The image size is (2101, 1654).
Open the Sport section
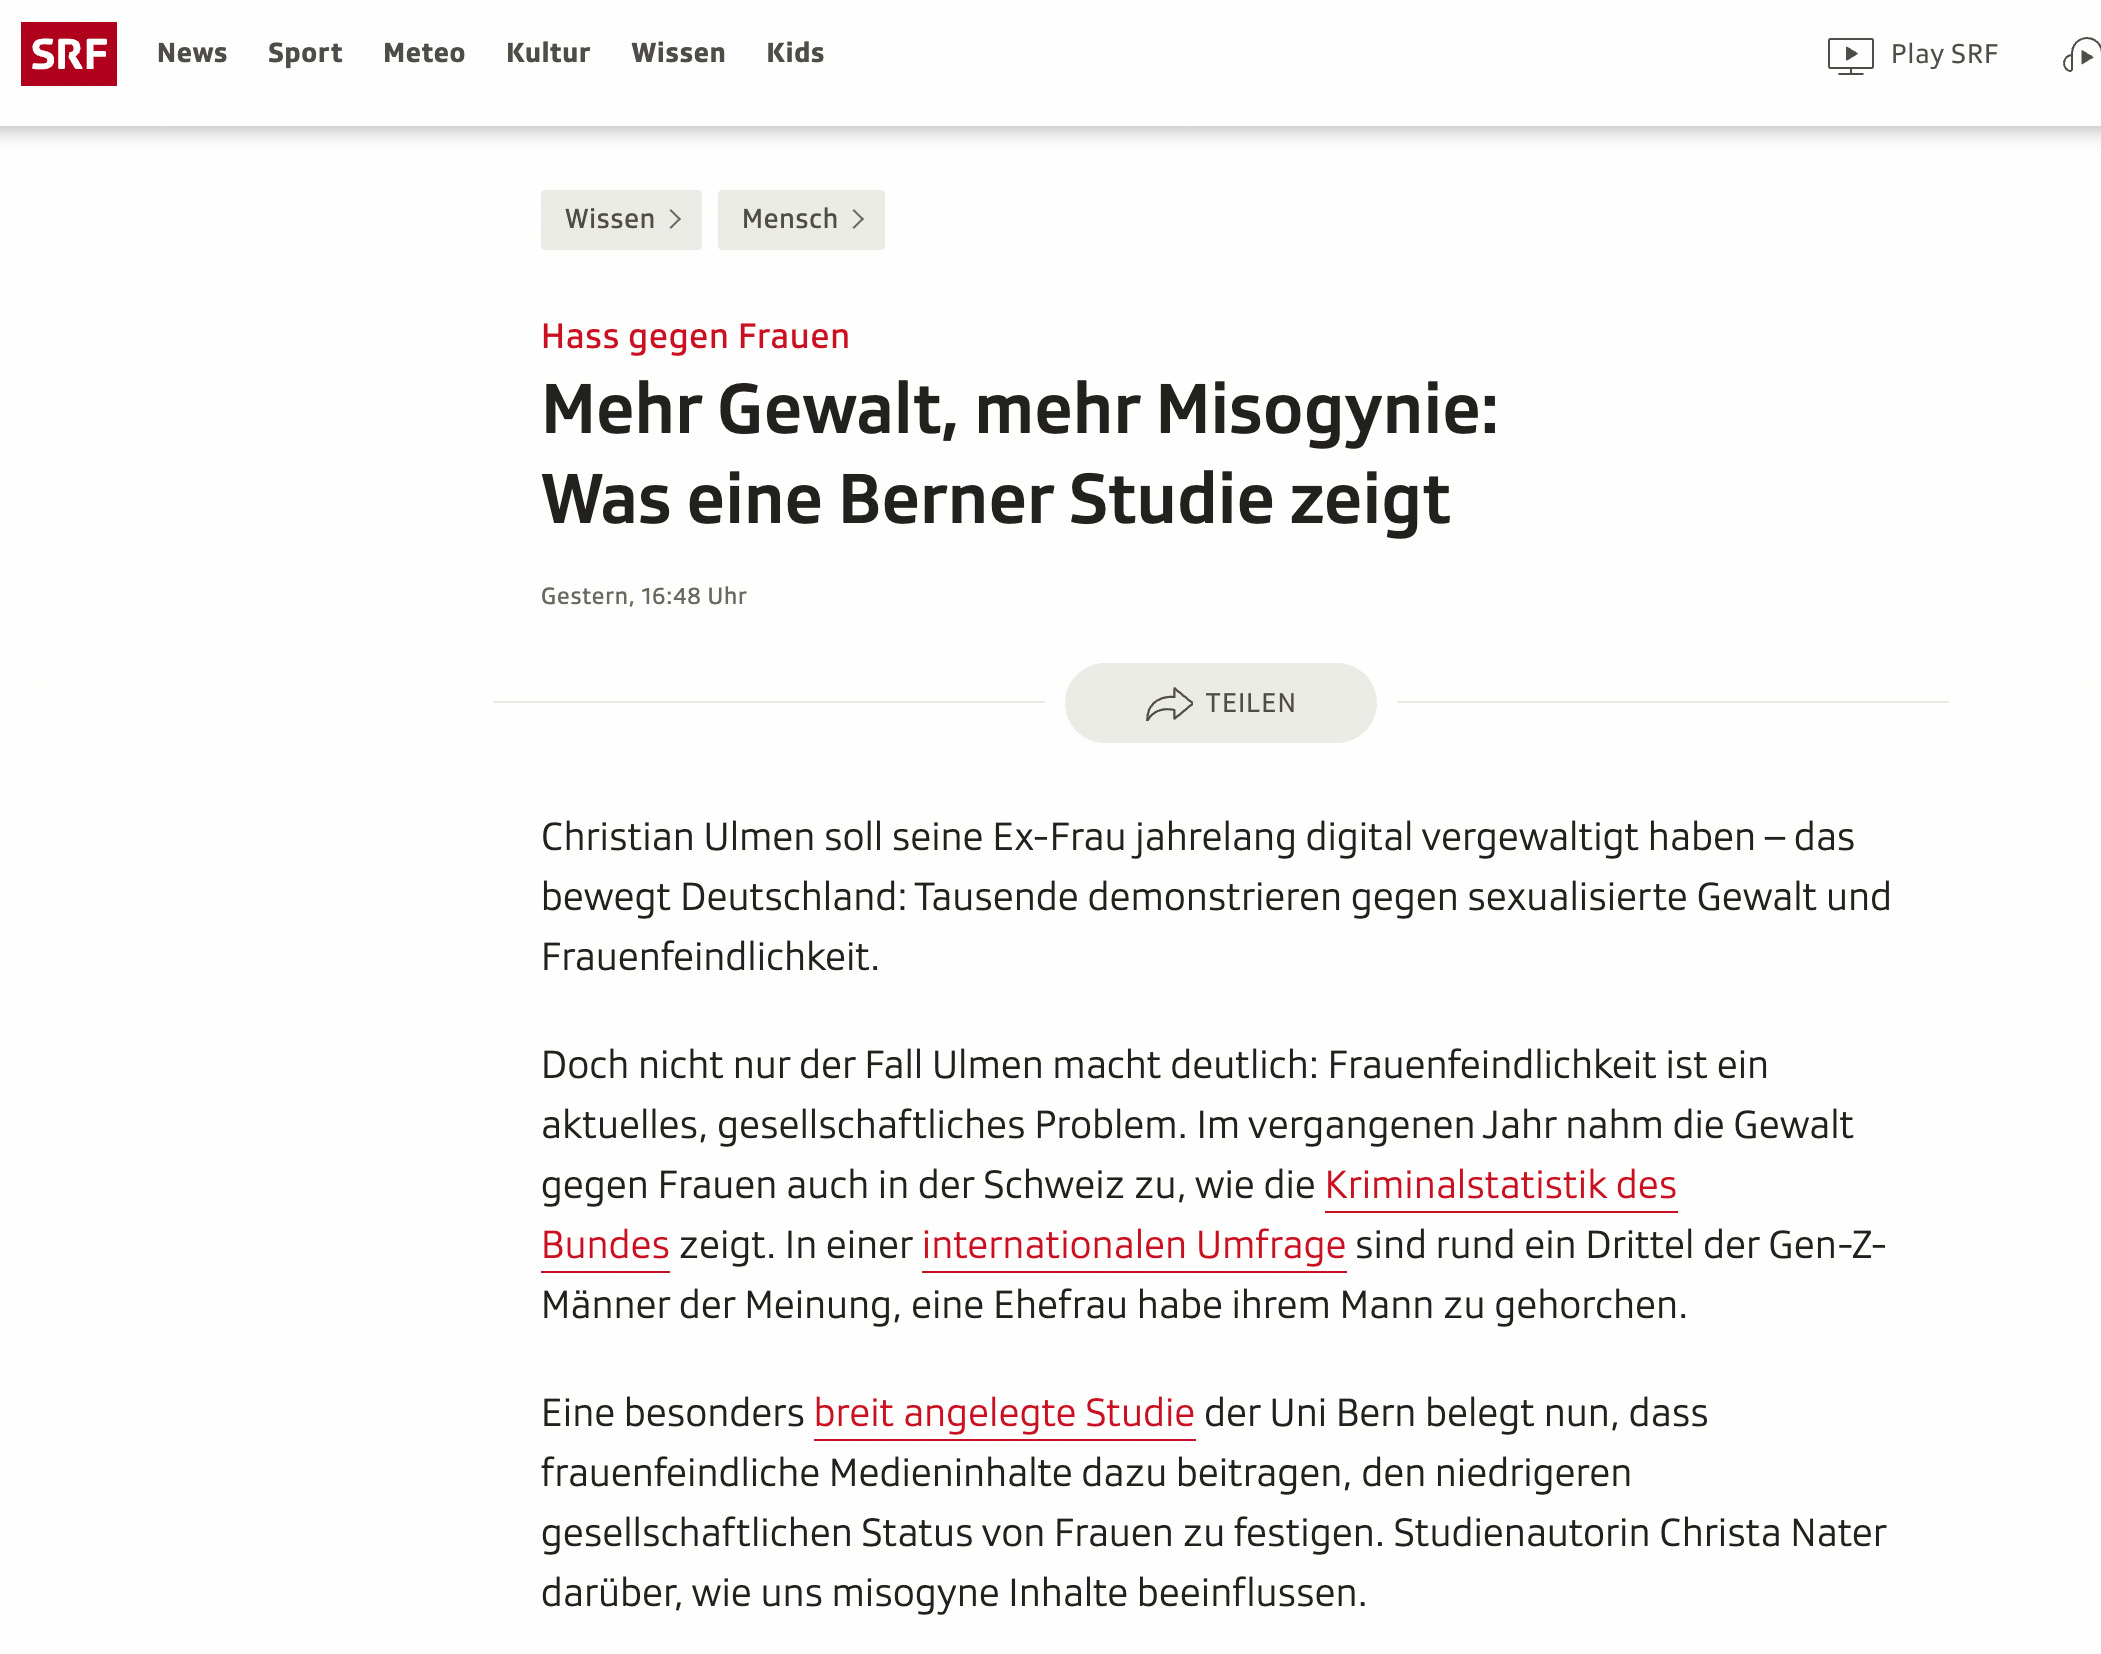coord(305,53)
